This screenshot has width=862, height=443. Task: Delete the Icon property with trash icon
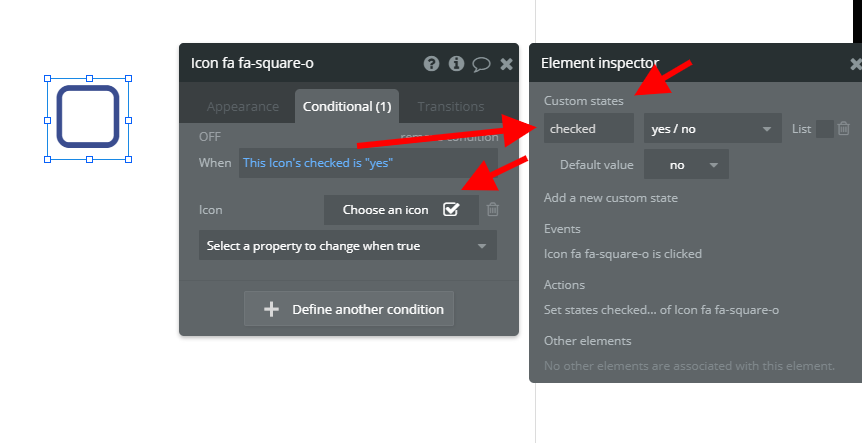coord(493,209)
